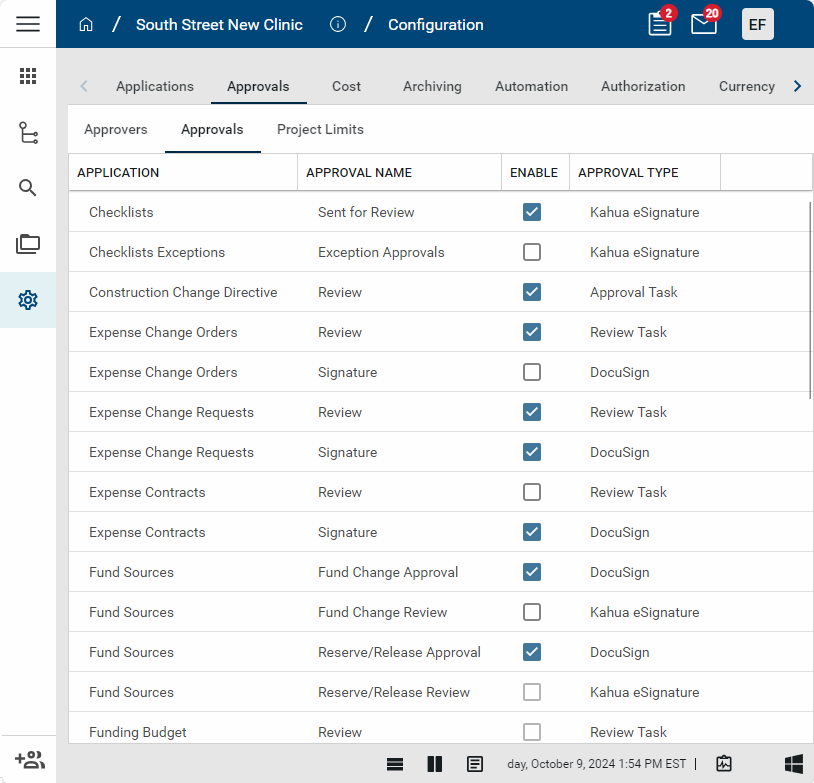Click South Street New Clinic breadcrumb

(219, 25)
